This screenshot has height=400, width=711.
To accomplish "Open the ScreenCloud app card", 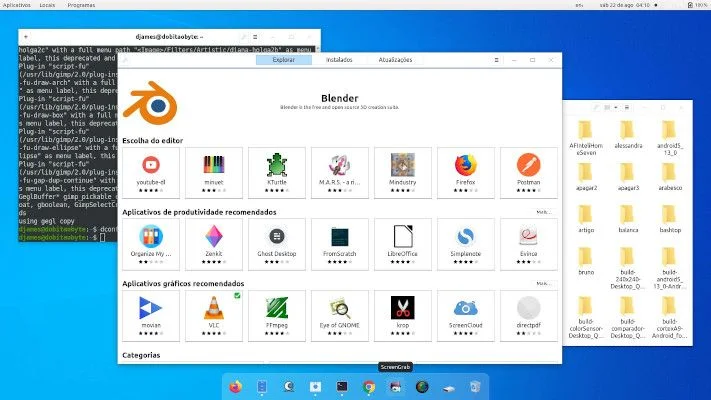I will pyautogui.click(x=466, y=316).
